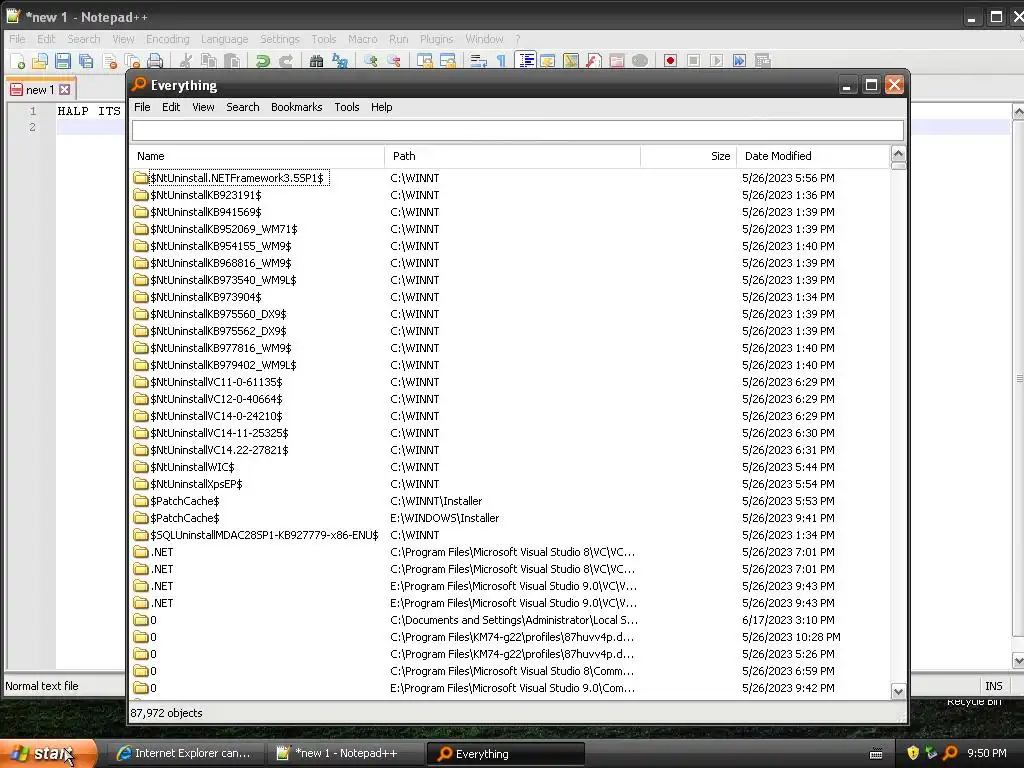Image resolution: width=1024 pixels, height=768 pixels.
Task: Click the Open file icon in Notepad++ toolbar
Action: coord(40,61)
